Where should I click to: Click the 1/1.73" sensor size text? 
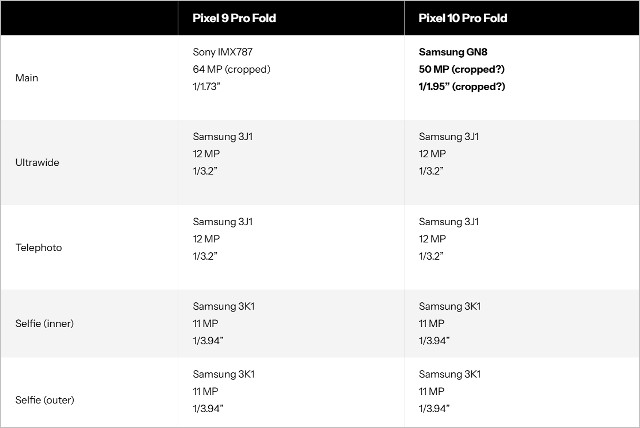pyautogui.click(x=206, y=86)
